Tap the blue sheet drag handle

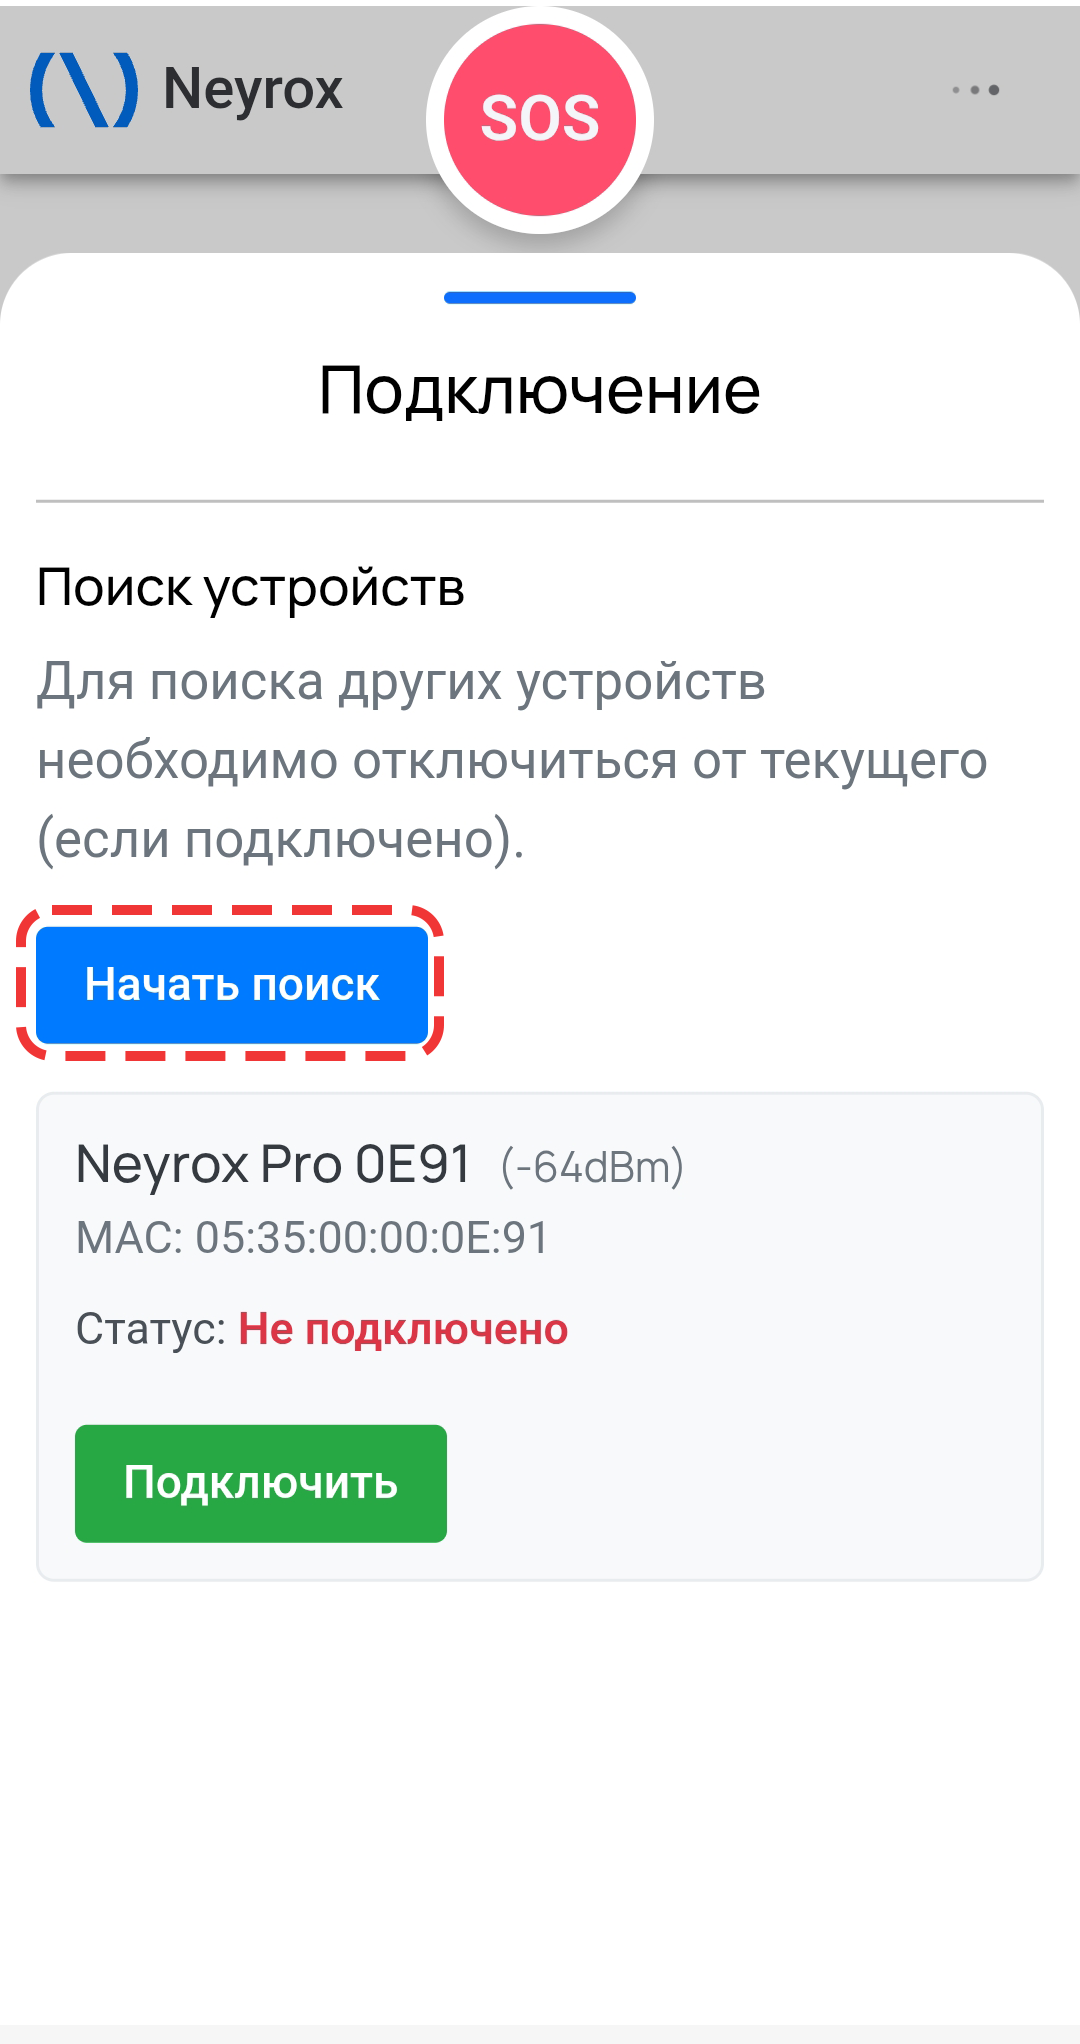540,298
